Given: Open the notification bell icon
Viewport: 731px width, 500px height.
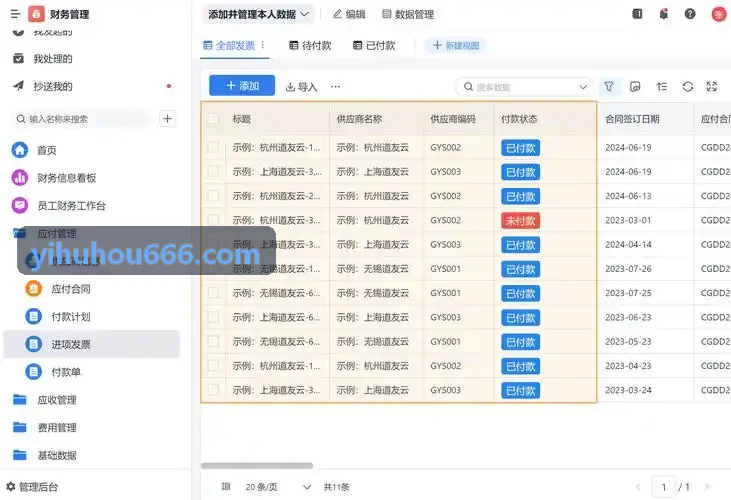Looking at the screenshot, I should click(663, 14).
